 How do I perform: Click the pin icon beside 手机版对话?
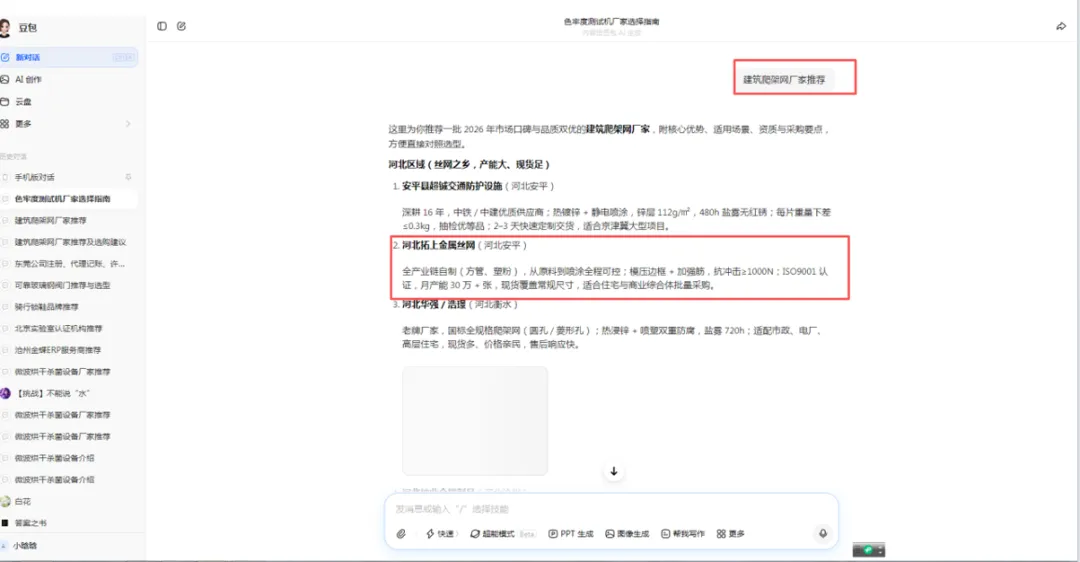[128, 177]
